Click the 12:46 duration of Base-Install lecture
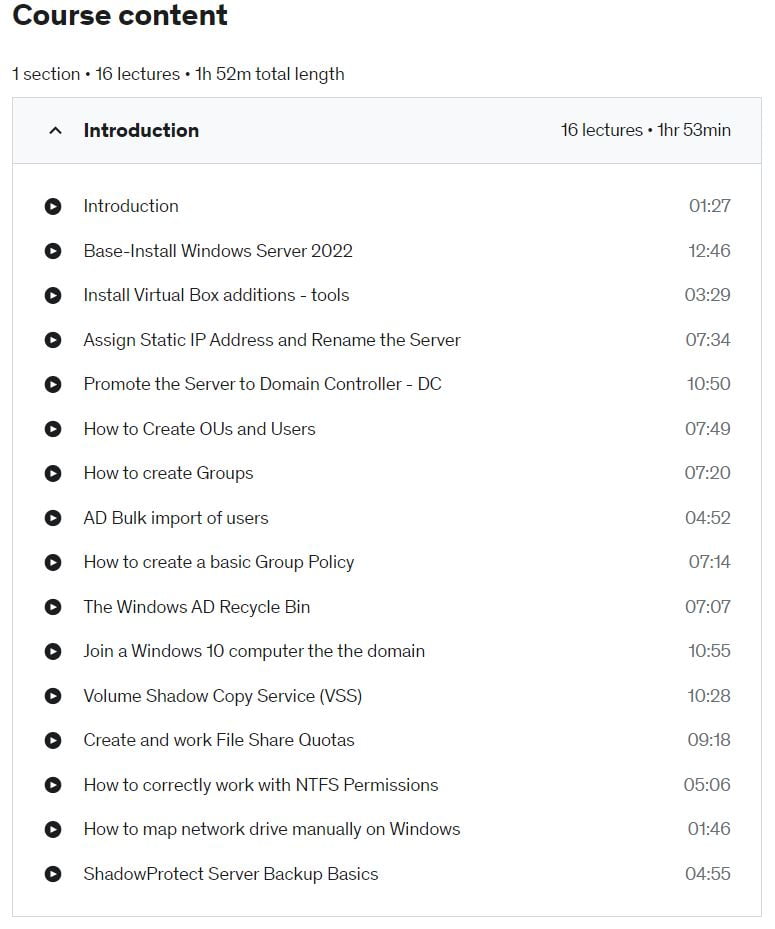The image size is (775, 929). pyautogui.click(x=709, y=251)
